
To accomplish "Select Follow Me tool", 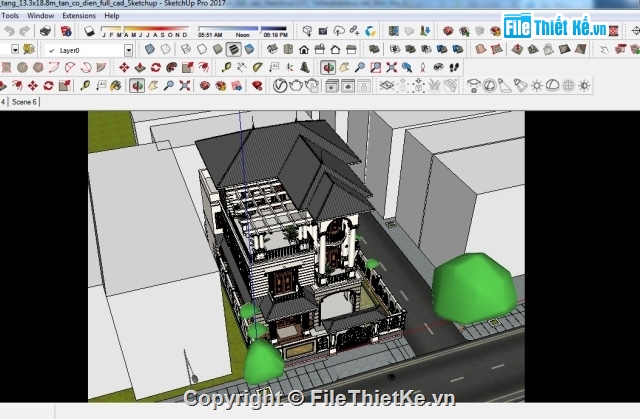I will pos(171,67).
